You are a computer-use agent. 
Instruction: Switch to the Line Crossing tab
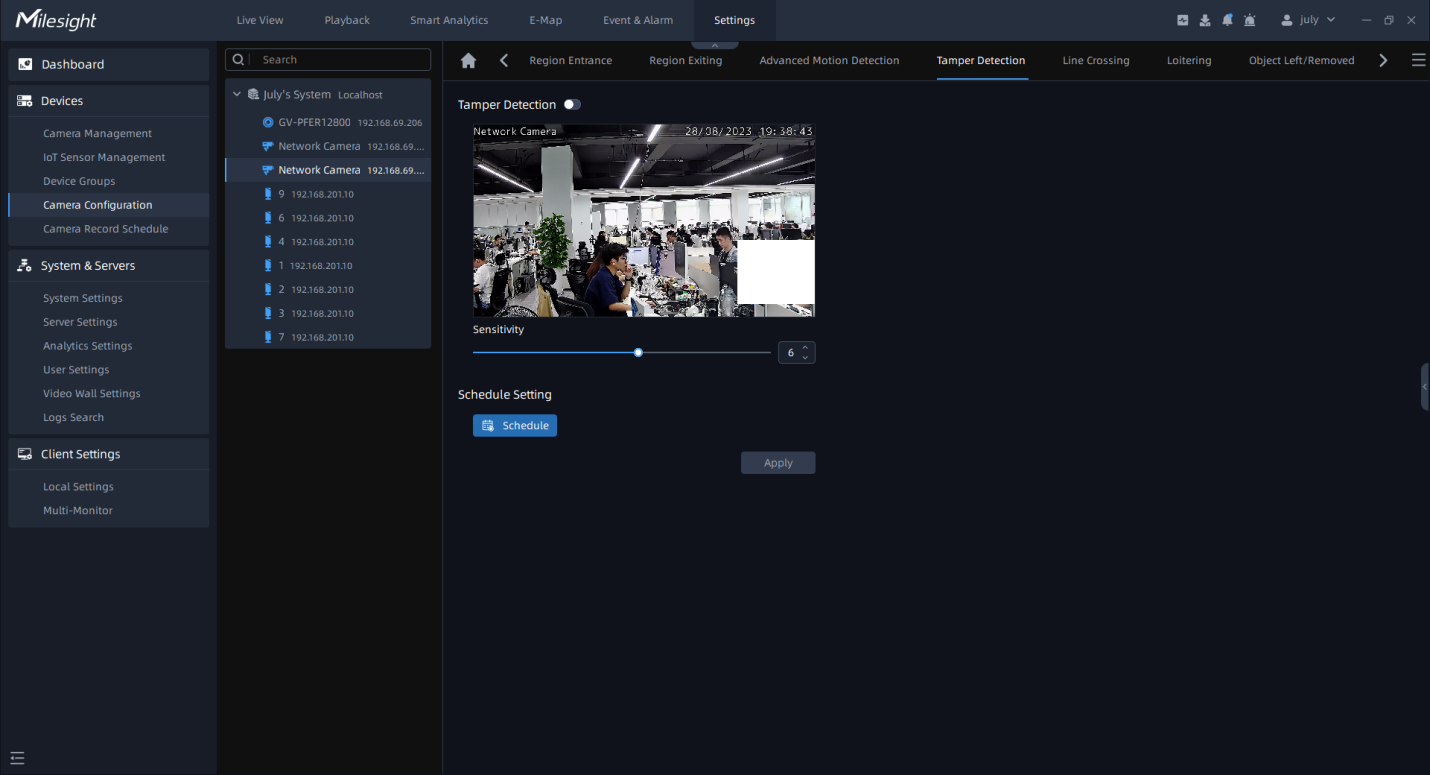(x=1095, y=60)
